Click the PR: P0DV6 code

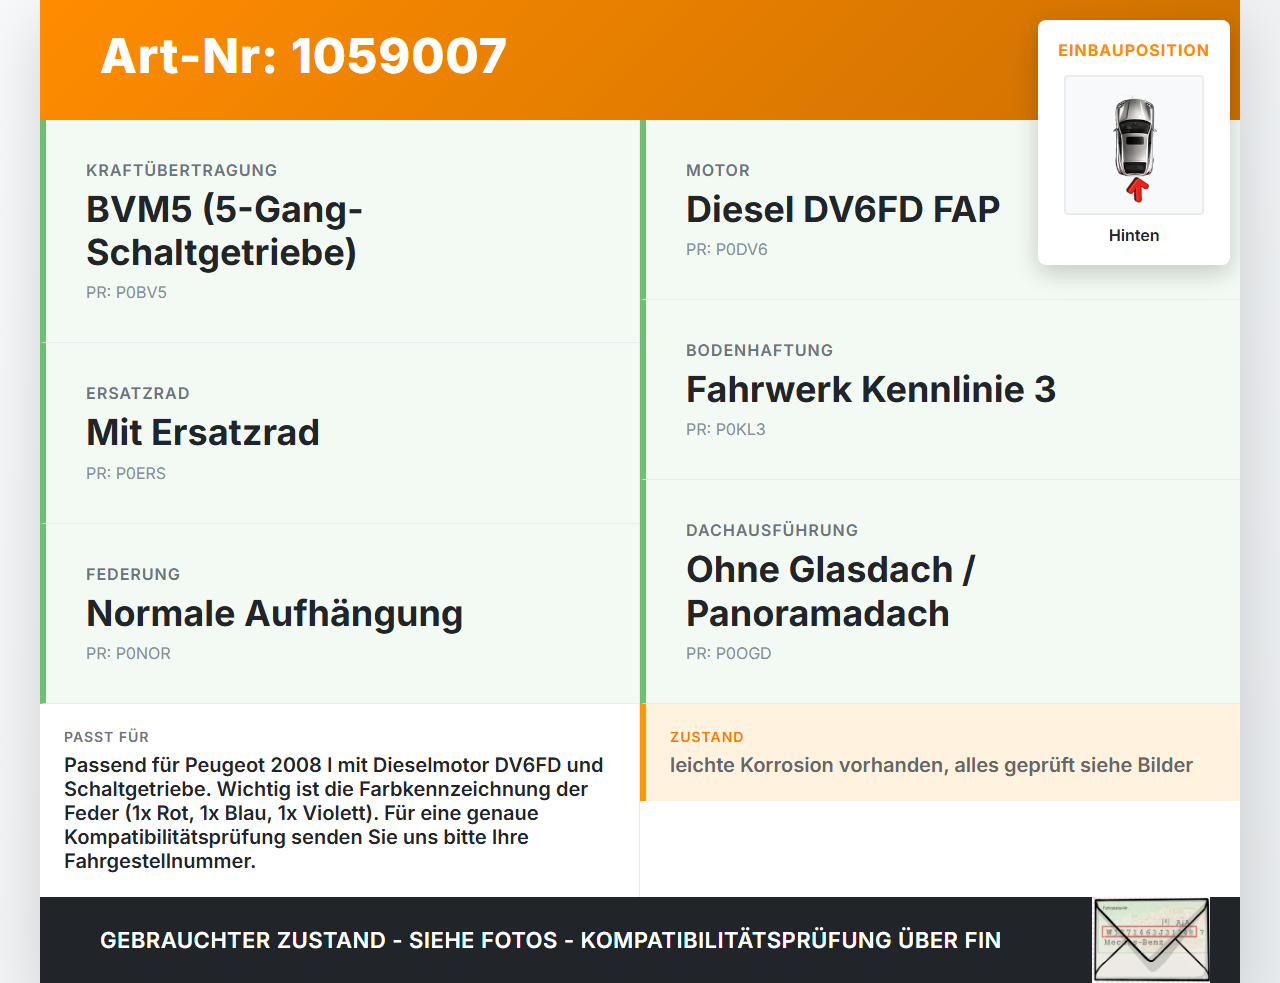pos(727,250)
